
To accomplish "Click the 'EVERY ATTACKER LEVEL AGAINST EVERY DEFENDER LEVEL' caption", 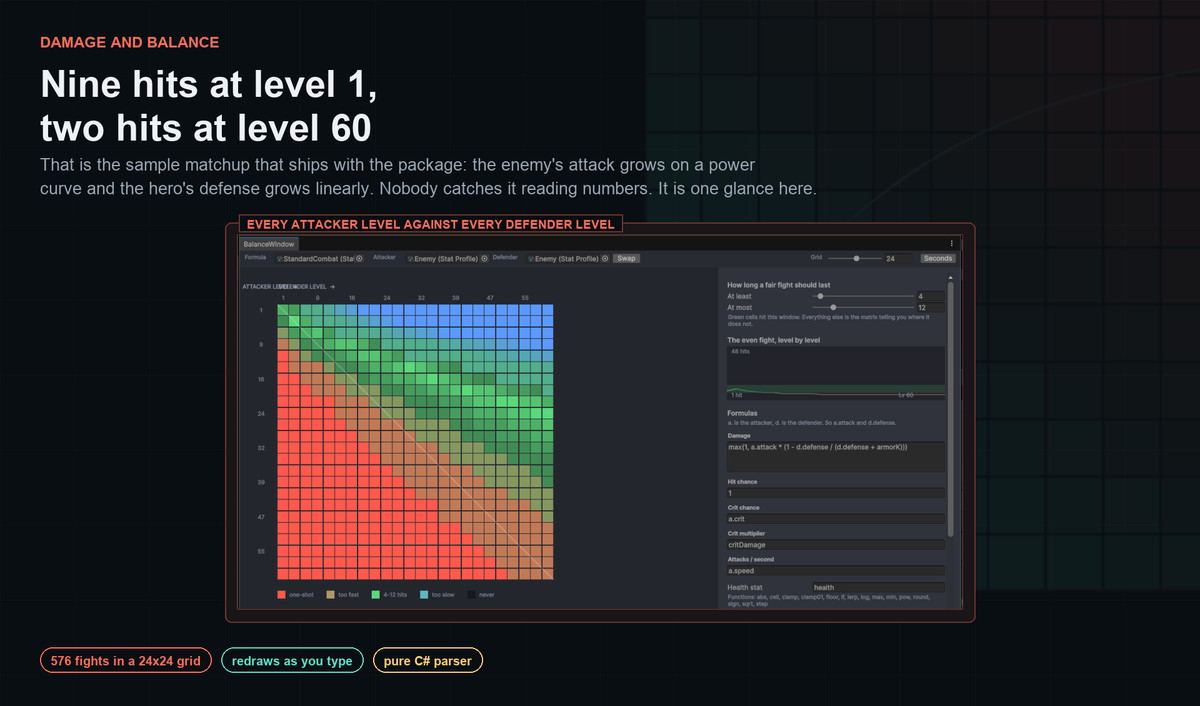I will (x=431, y=224).
